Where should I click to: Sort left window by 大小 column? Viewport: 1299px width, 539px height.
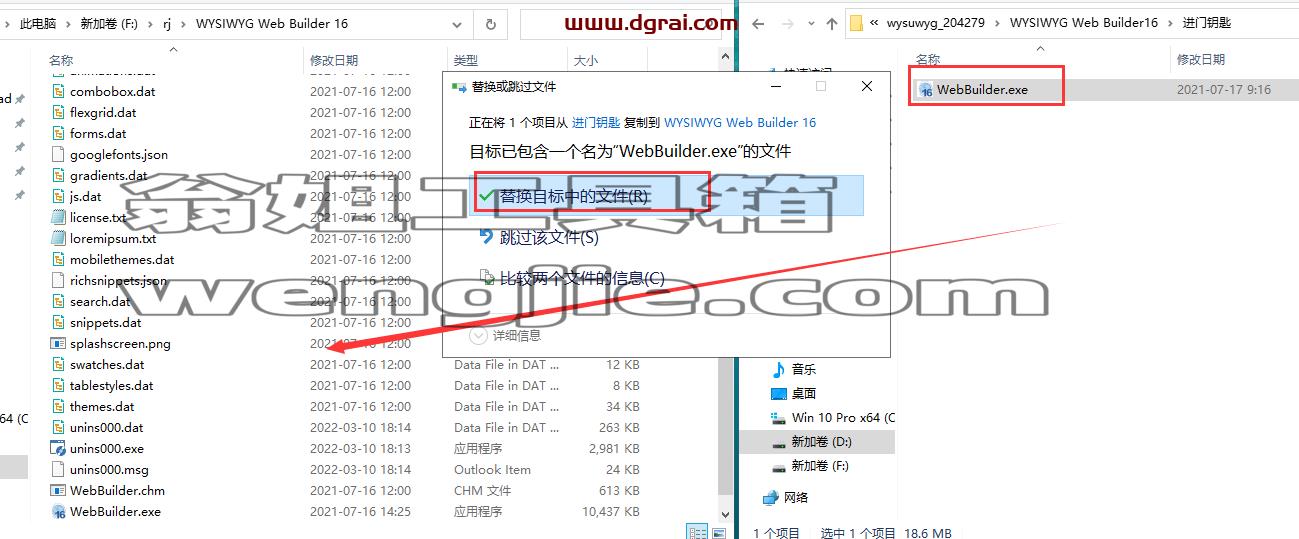[585, 60]
